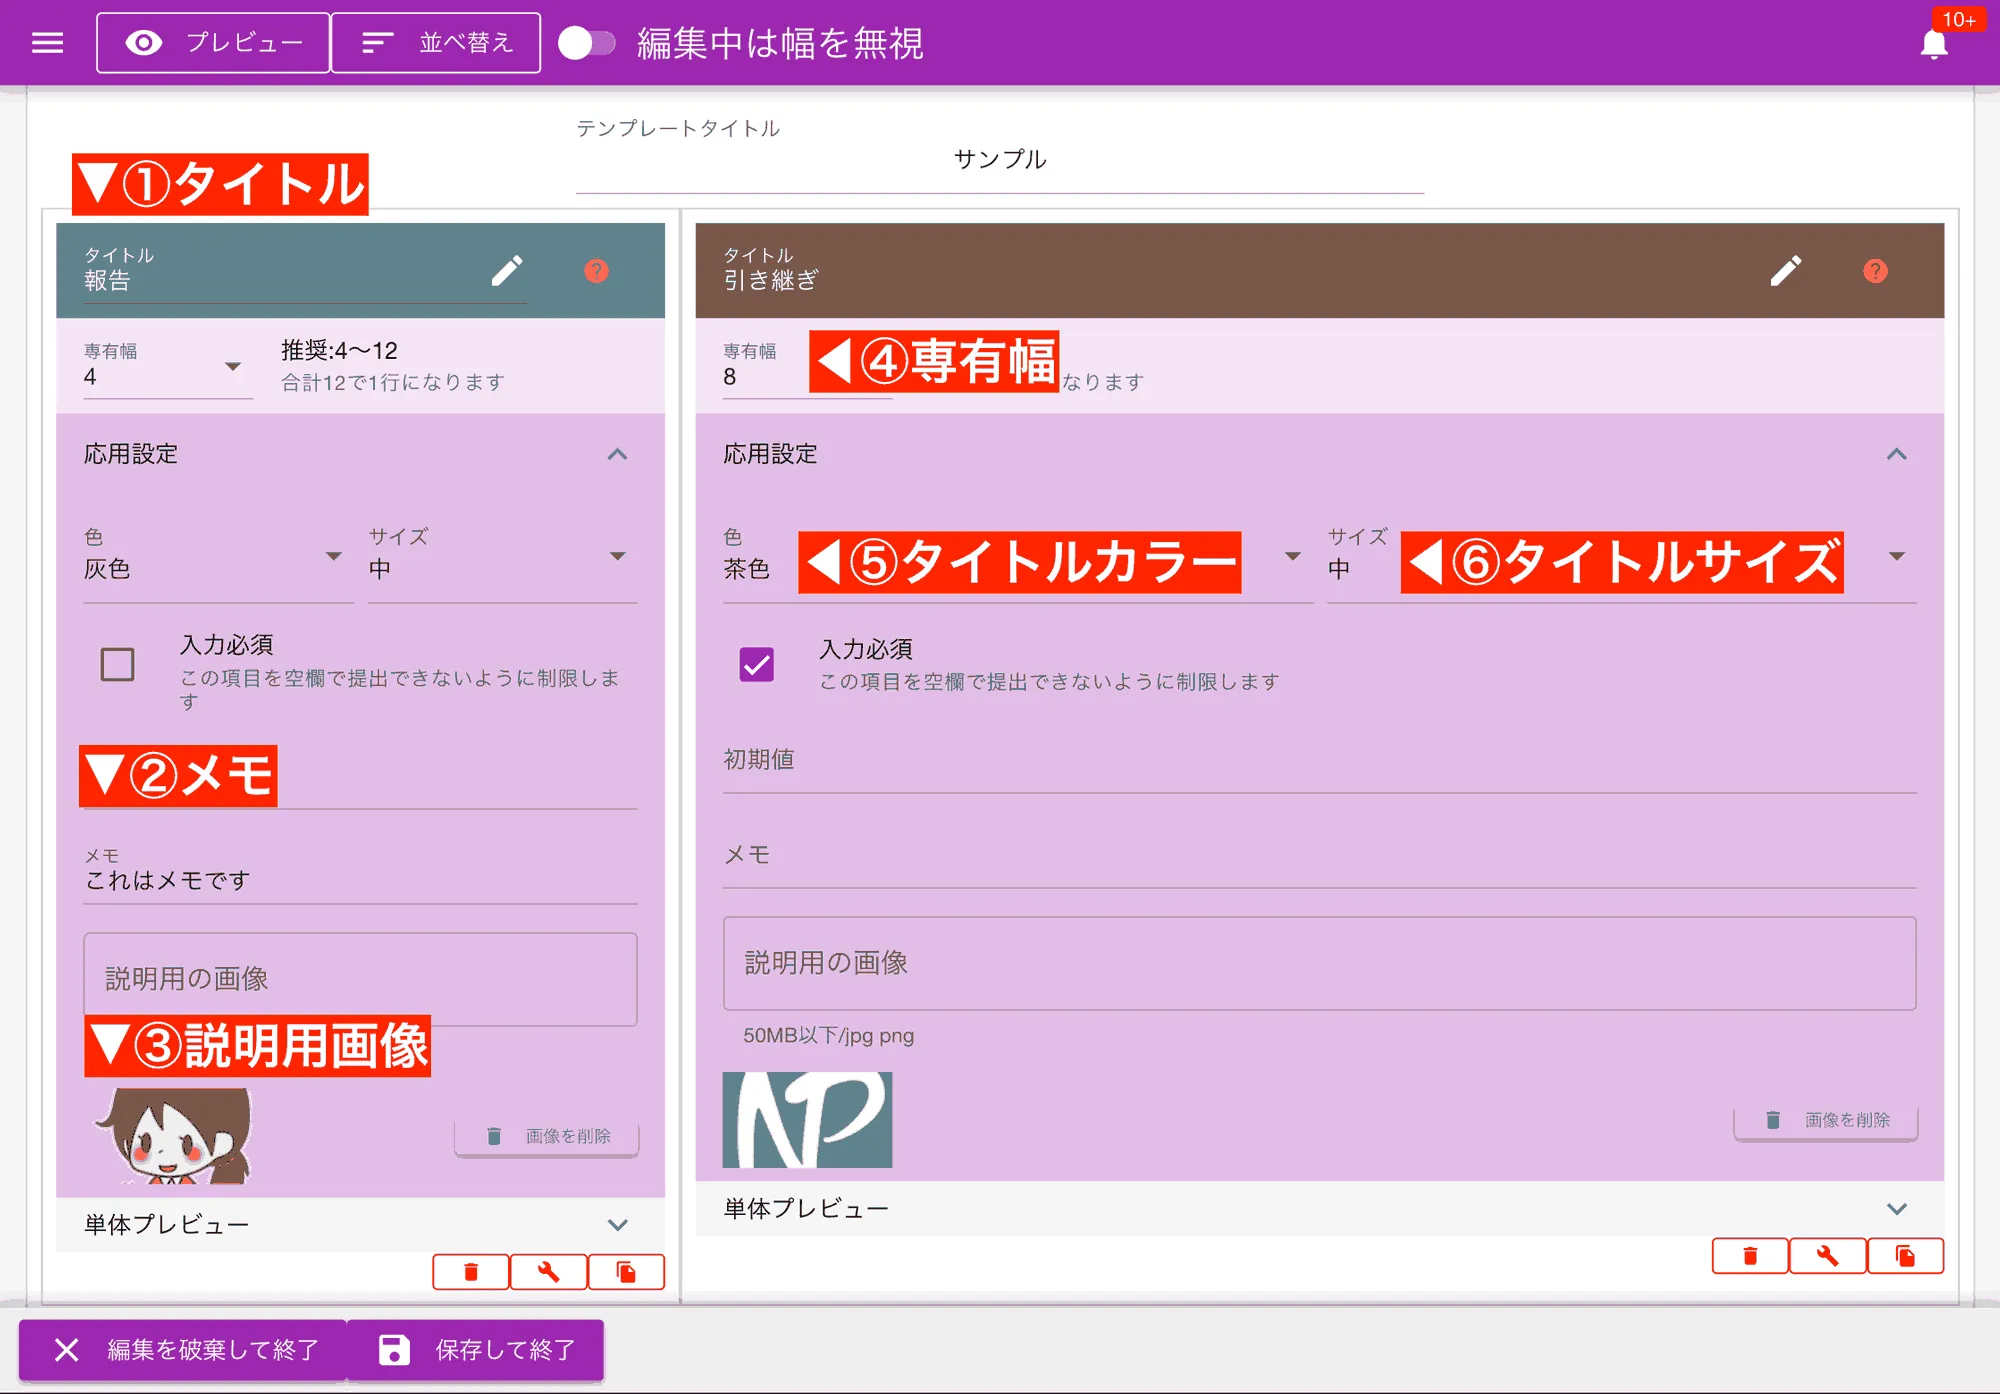The image size is (2000, 1394).
Task: Click 画像を削除 on the 引き継ぎ card
Action: point(1824,1120)
